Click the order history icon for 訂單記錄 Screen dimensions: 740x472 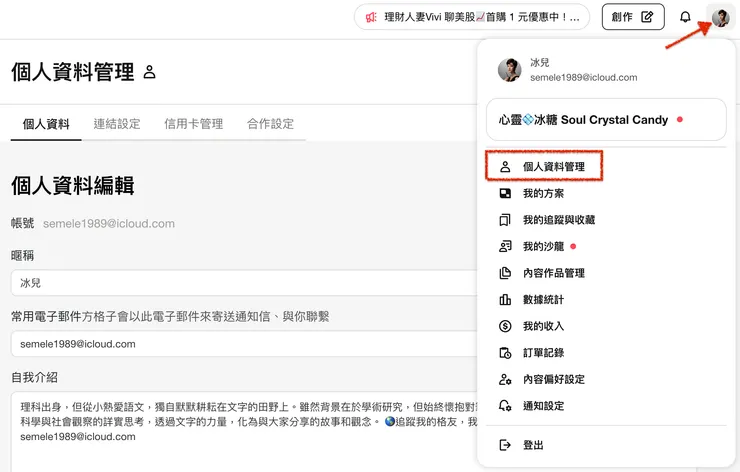click(505, 353)
